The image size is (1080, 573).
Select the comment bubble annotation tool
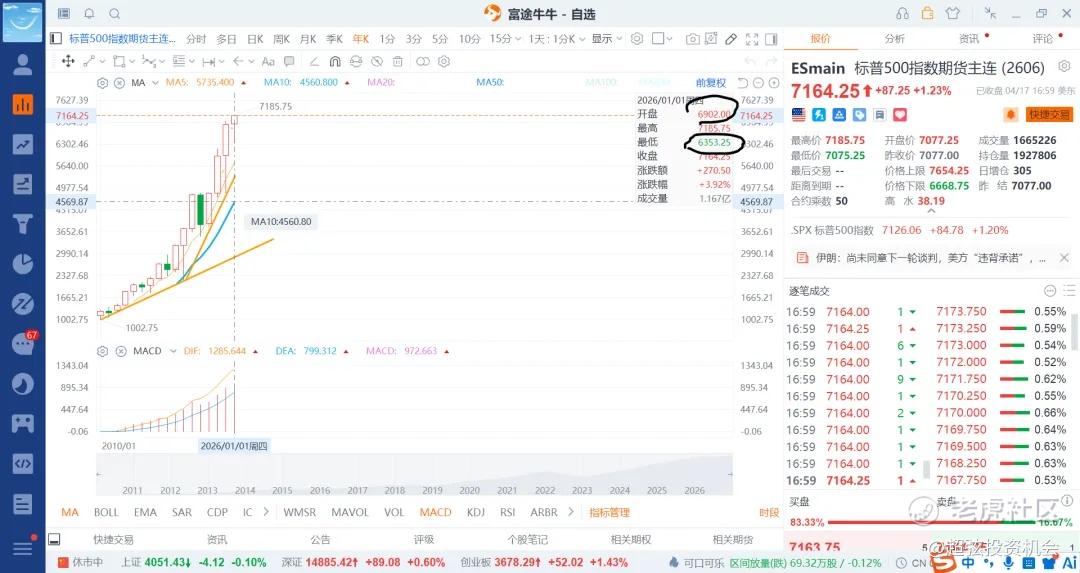pos(289,61)
